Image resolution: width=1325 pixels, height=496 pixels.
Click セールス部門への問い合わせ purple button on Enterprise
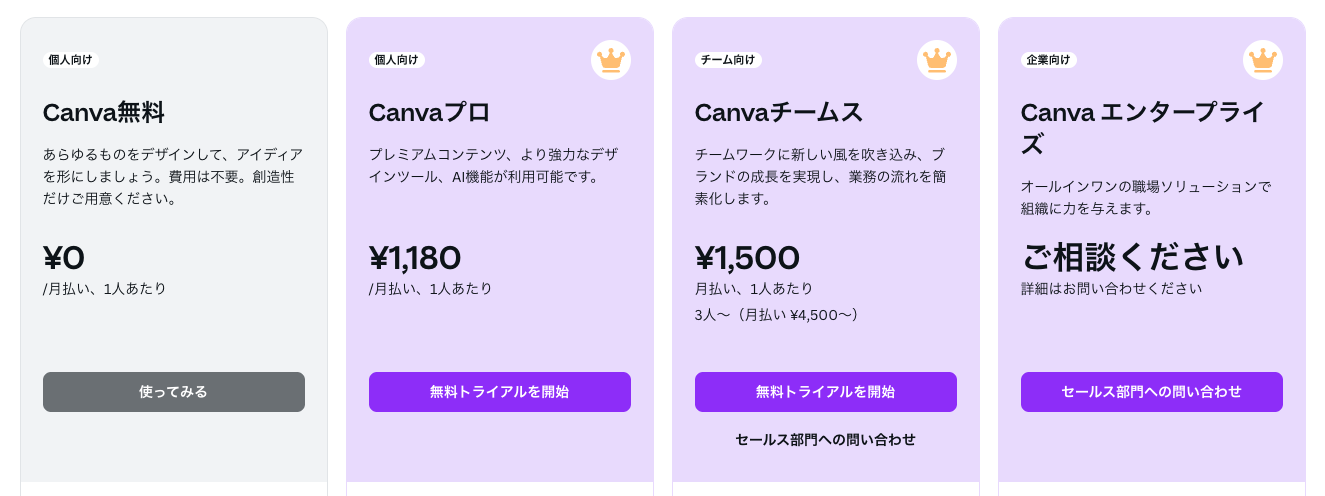click(x=1152, y=392)
